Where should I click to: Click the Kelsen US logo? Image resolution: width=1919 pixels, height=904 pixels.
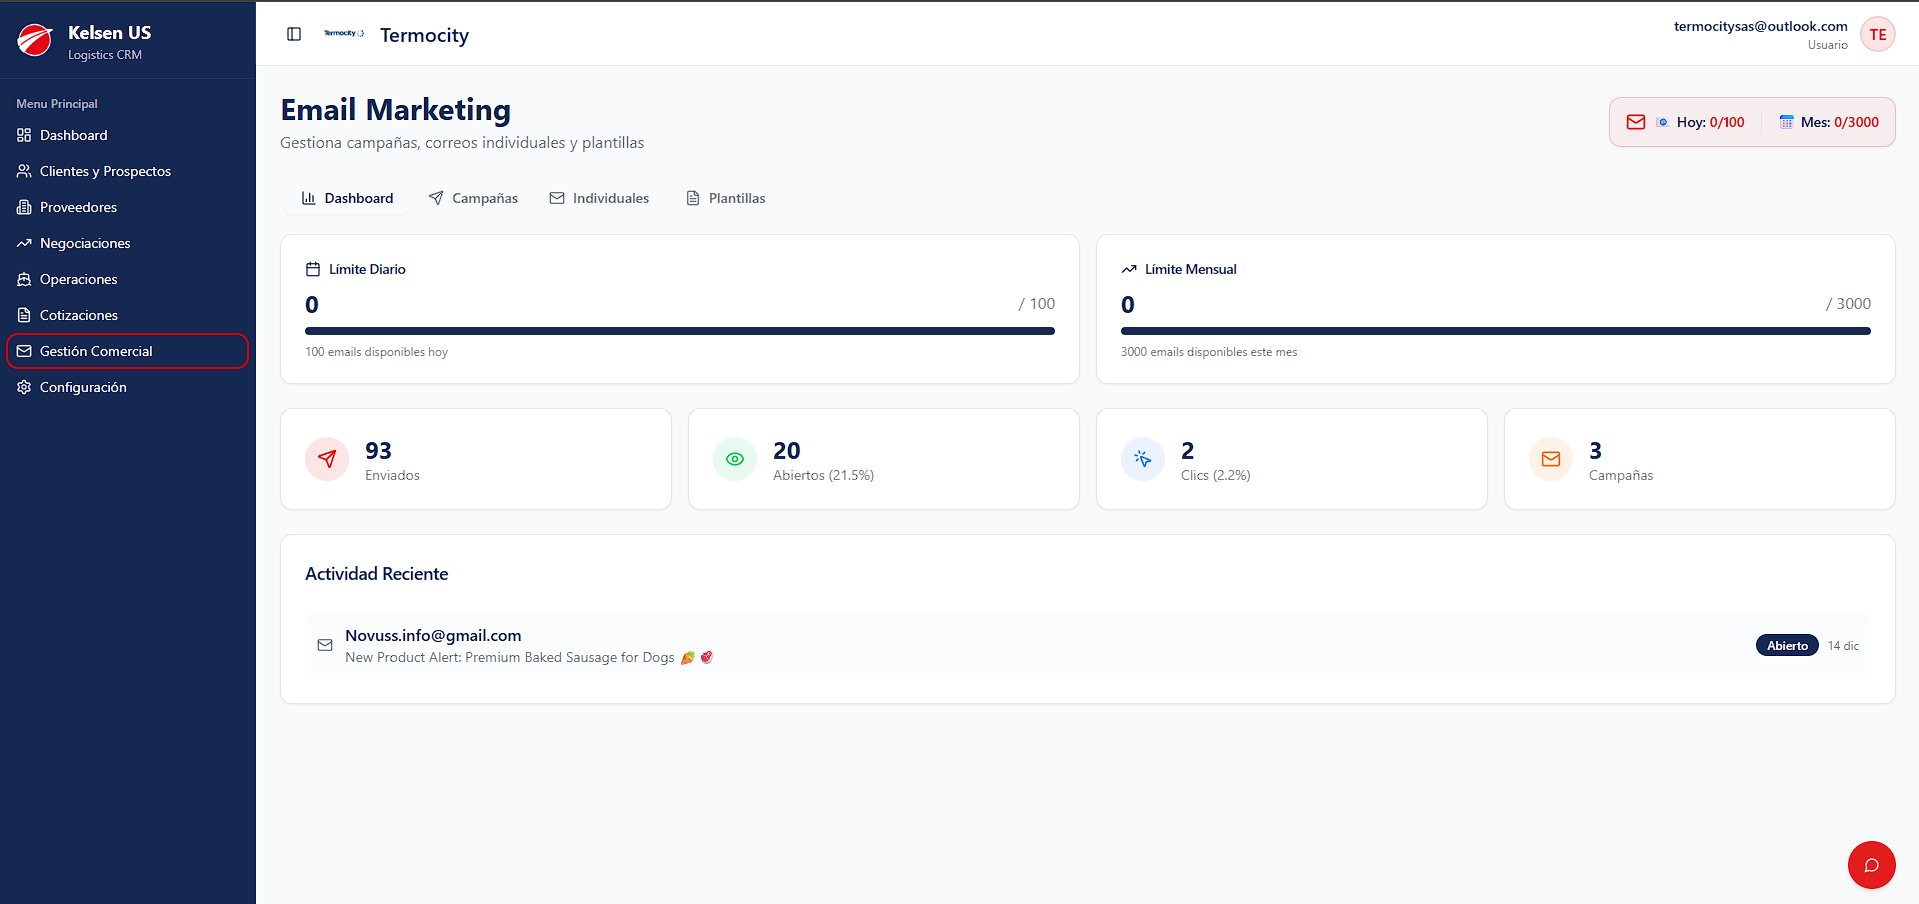[x=35, y=40]
